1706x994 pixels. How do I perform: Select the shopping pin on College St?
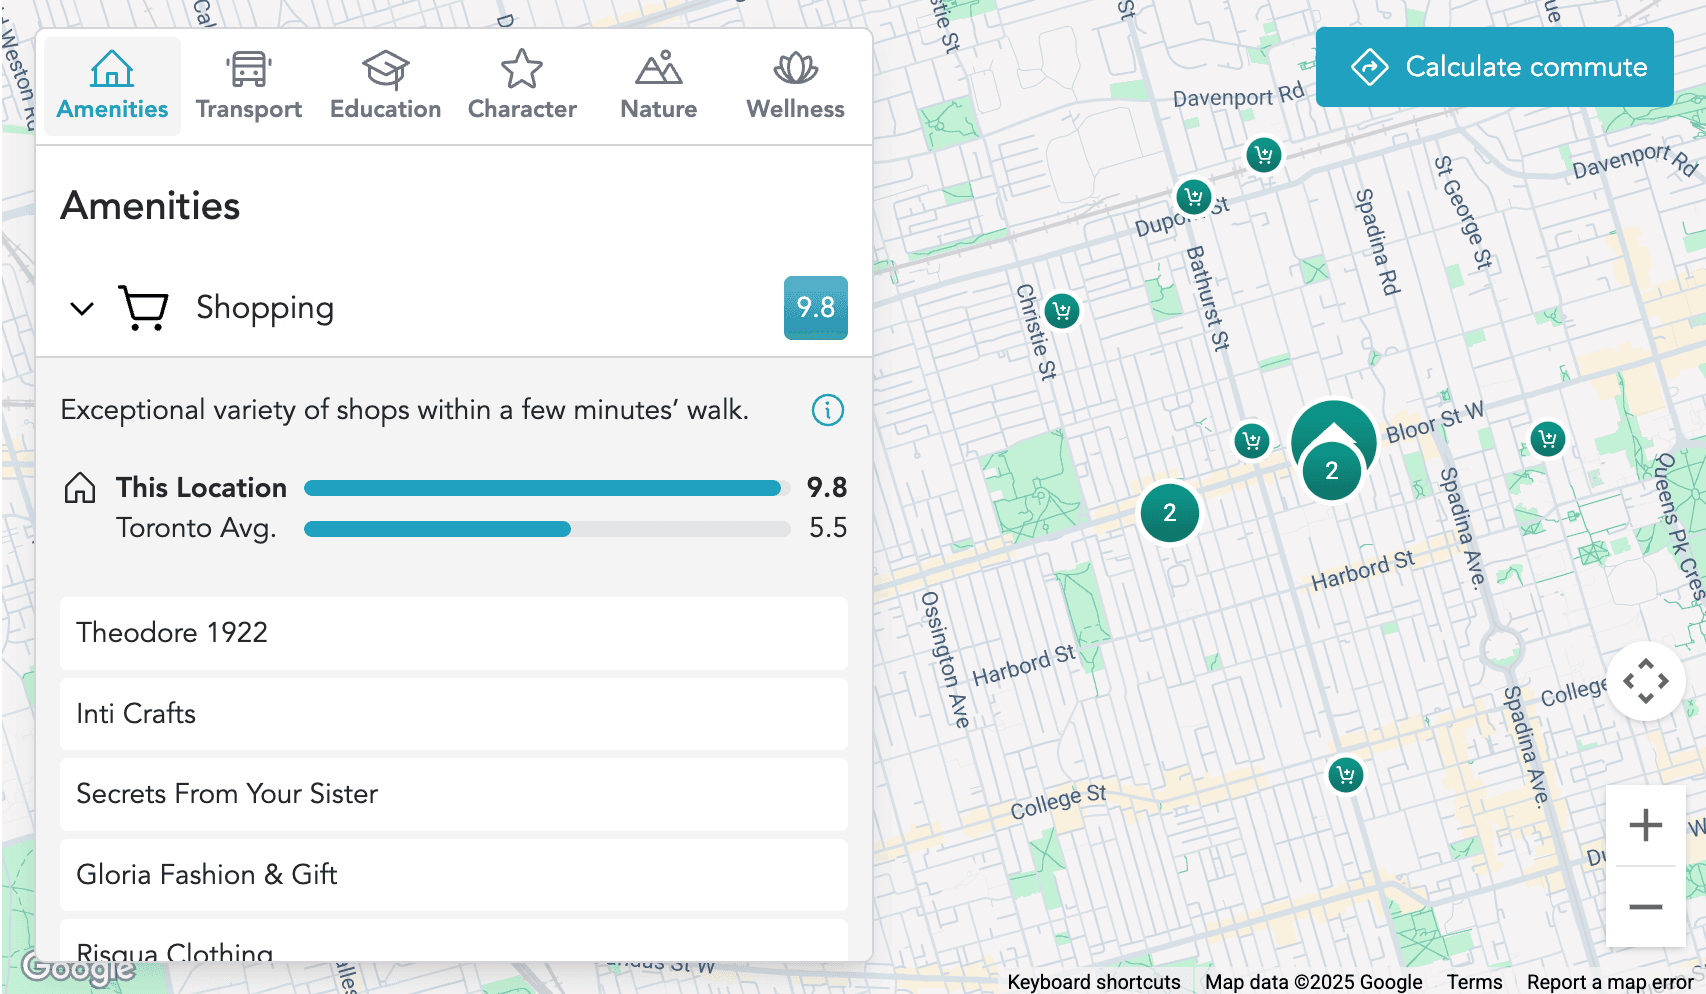[x=1346, y=775]
